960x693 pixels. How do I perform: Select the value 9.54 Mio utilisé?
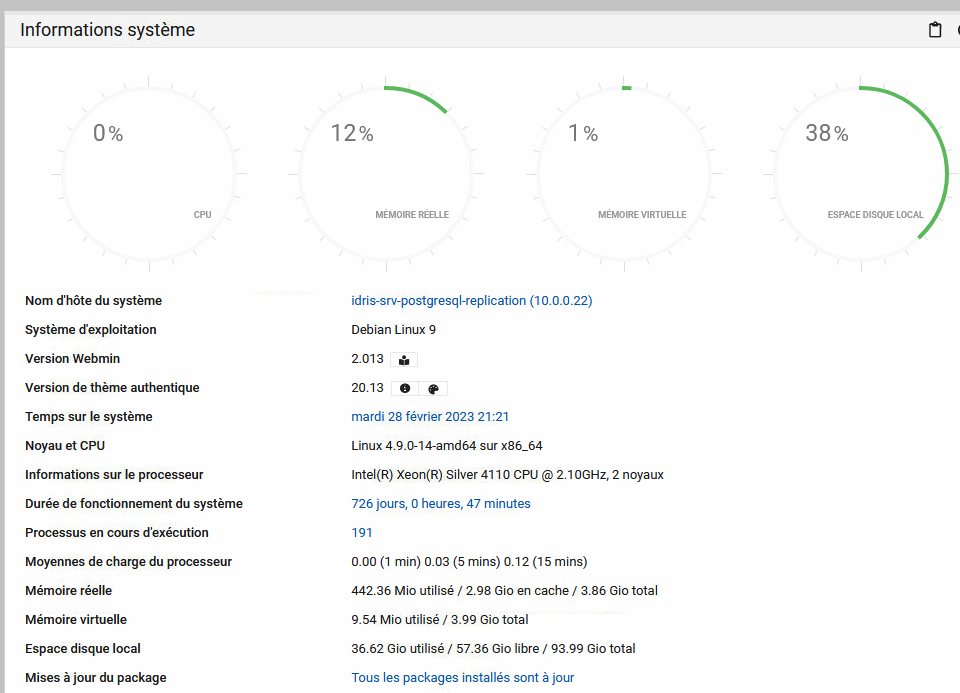point(396,620)
